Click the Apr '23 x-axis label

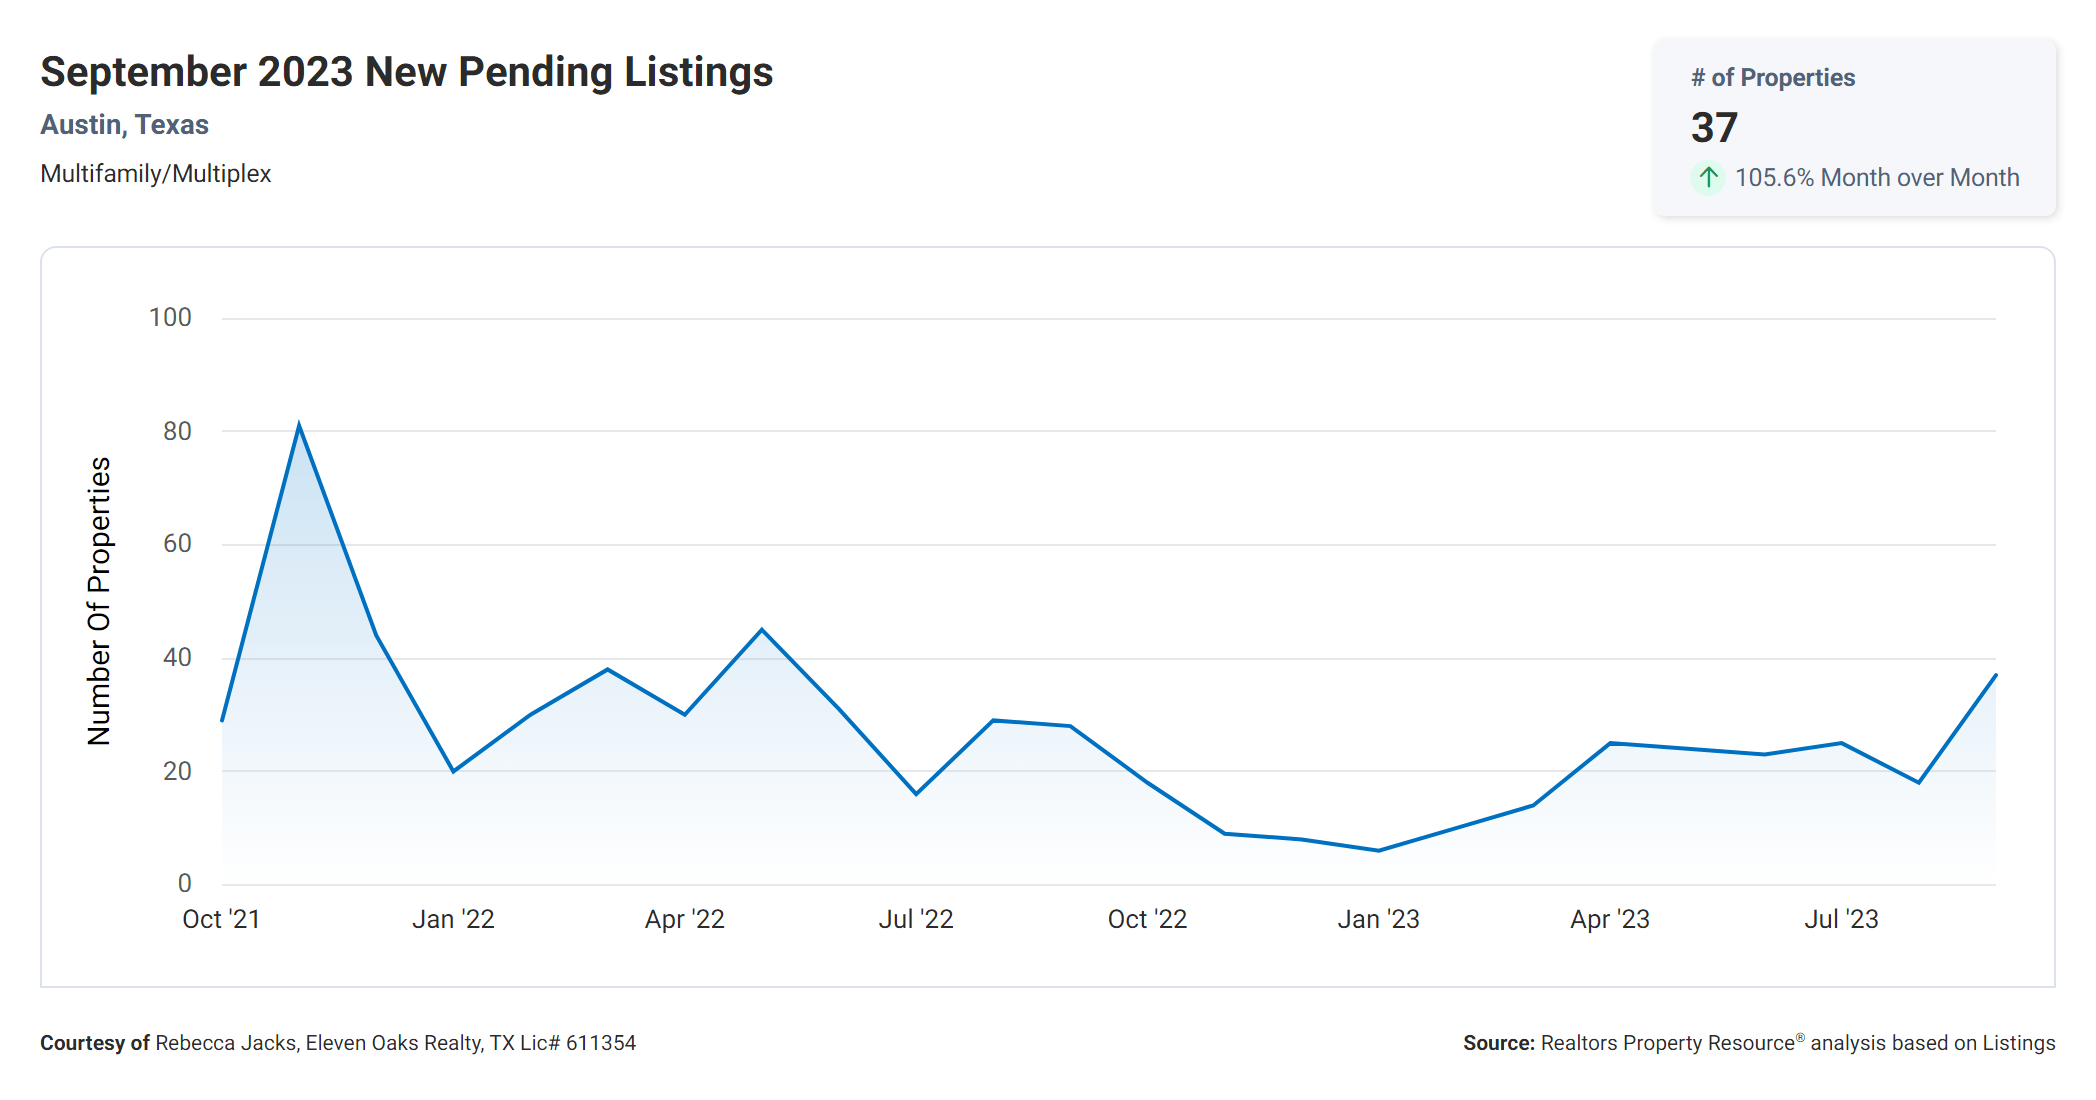click(1609, 919)
